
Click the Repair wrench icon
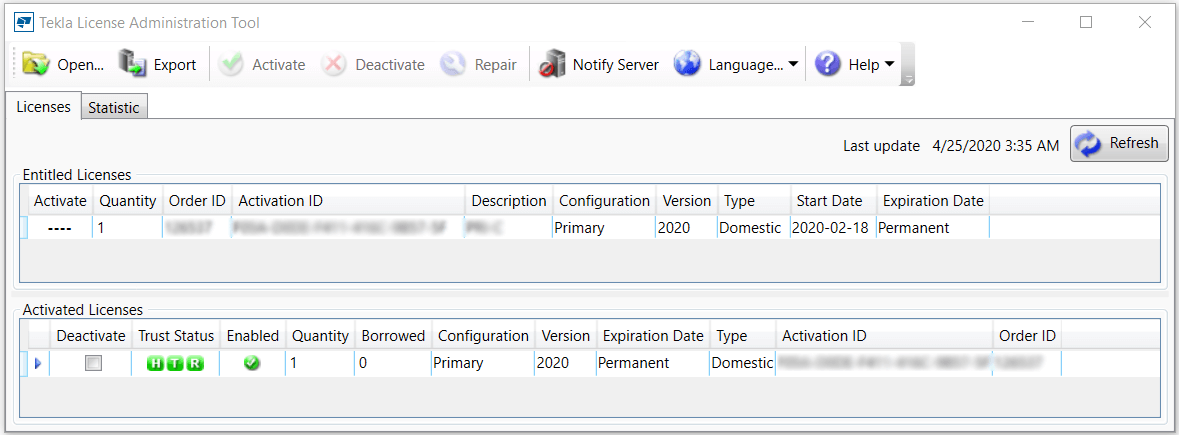453,65
